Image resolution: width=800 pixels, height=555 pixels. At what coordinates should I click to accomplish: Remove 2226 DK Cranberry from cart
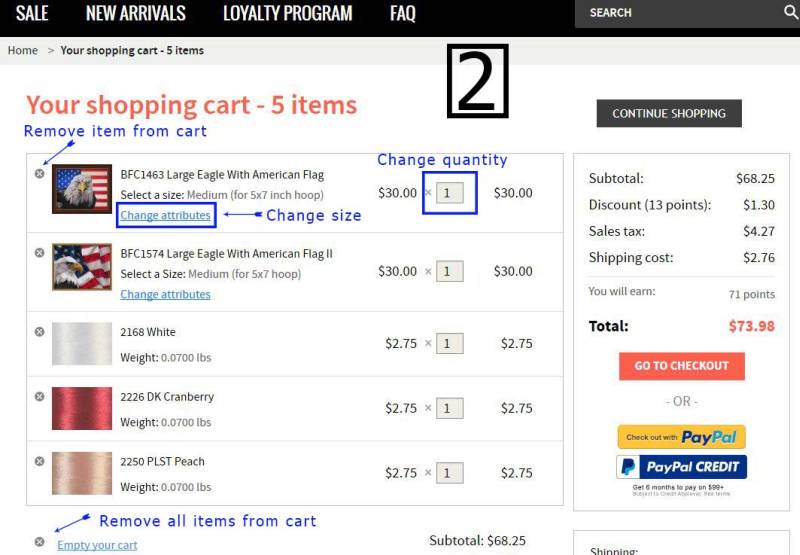(x=39, y=396)
